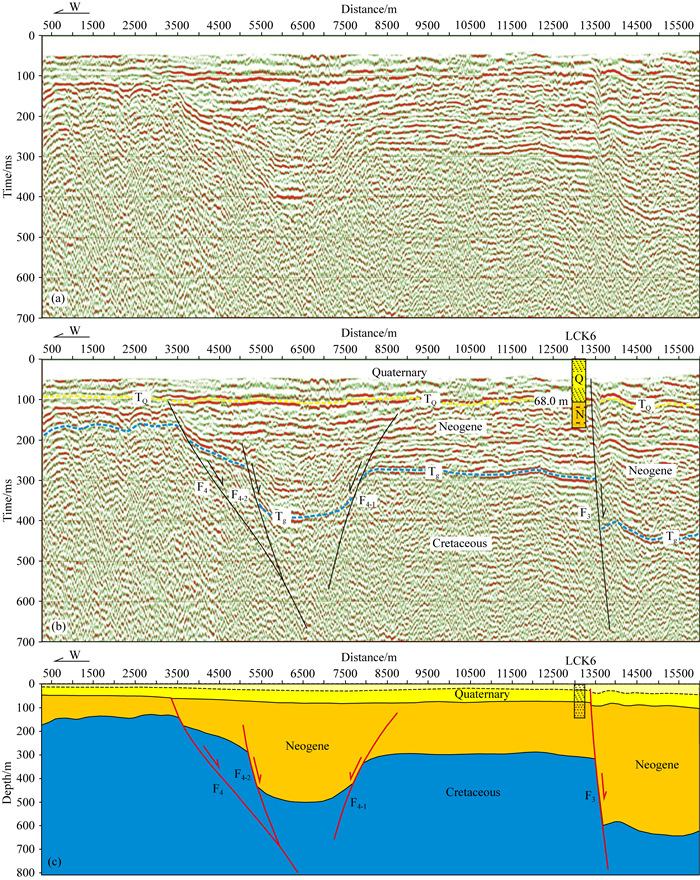Image resolution: width=700 pixels, height=880 pixels.
Task: Select the Cretaceous label in panel (b)
Action: [x=459, y=543]
